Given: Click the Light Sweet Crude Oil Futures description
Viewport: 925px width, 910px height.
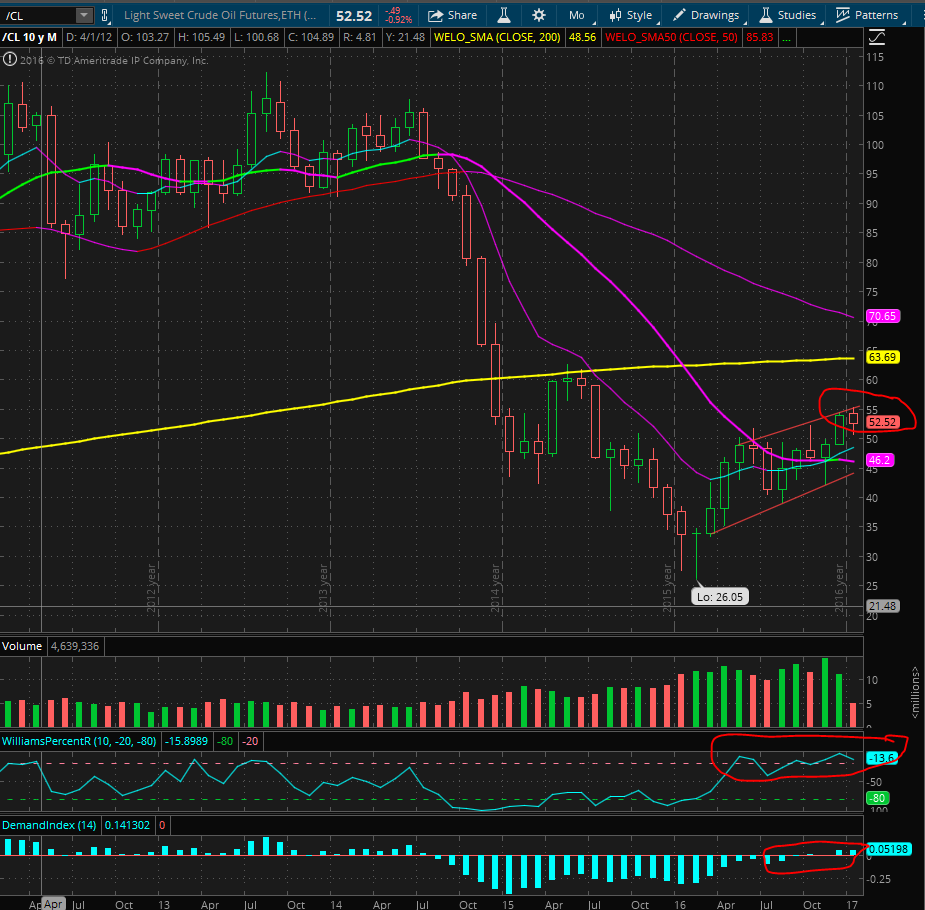Looking at the screenshot, I should pyautogui.click(x=220, y=15).
